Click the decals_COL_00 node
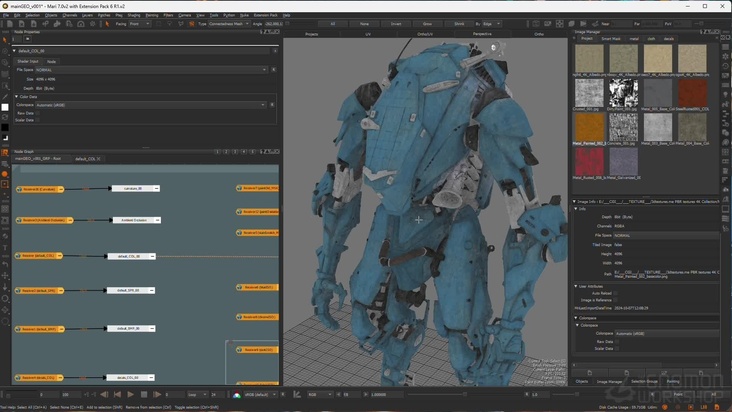 pos(130,377)
